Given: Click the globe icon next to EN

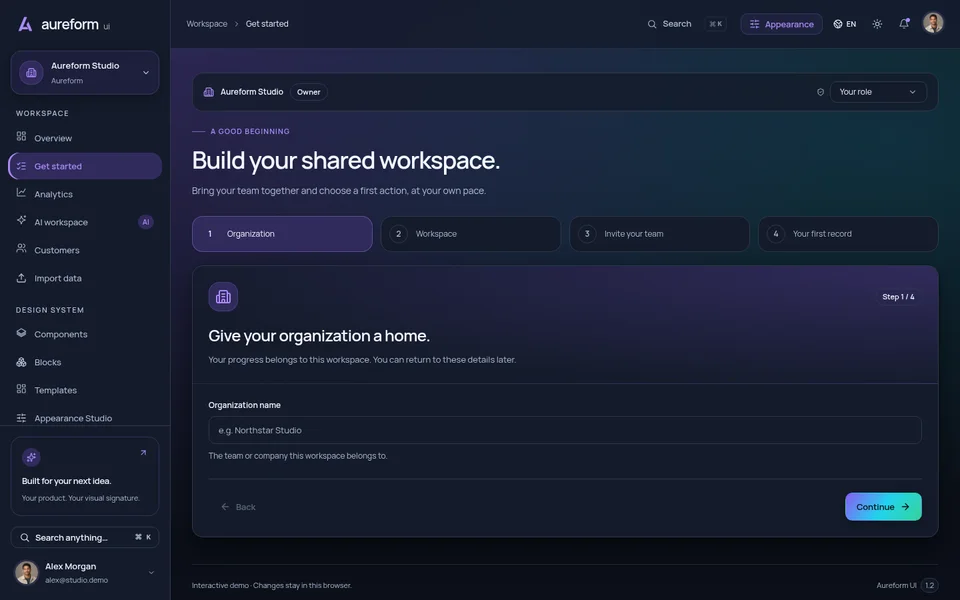Looking at the screenshot, I should pos(838,24).
